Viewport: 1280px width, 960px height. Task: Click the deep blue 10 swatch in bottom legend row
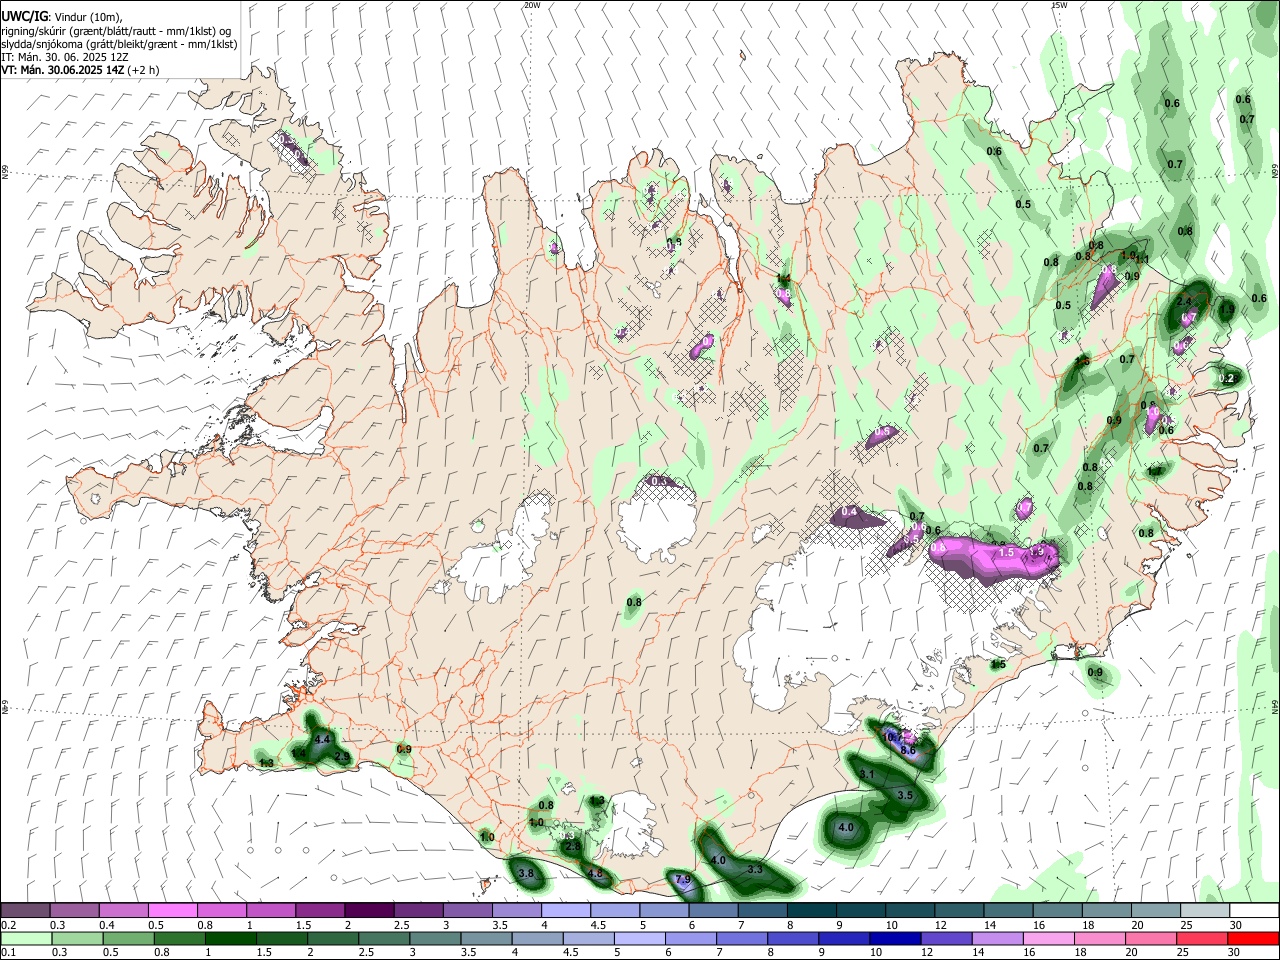tap(894, 939)
